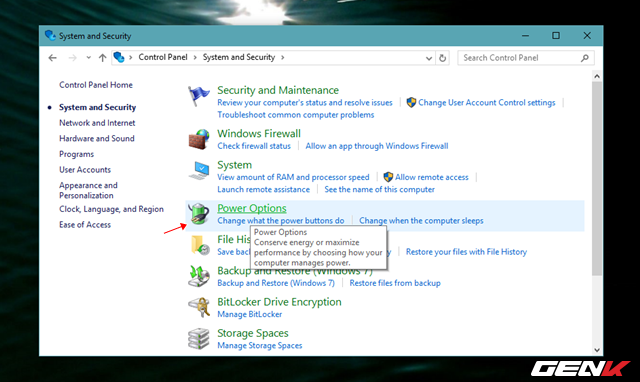
Task: Open Appearance and Personalization category
Action: (88, 190)
